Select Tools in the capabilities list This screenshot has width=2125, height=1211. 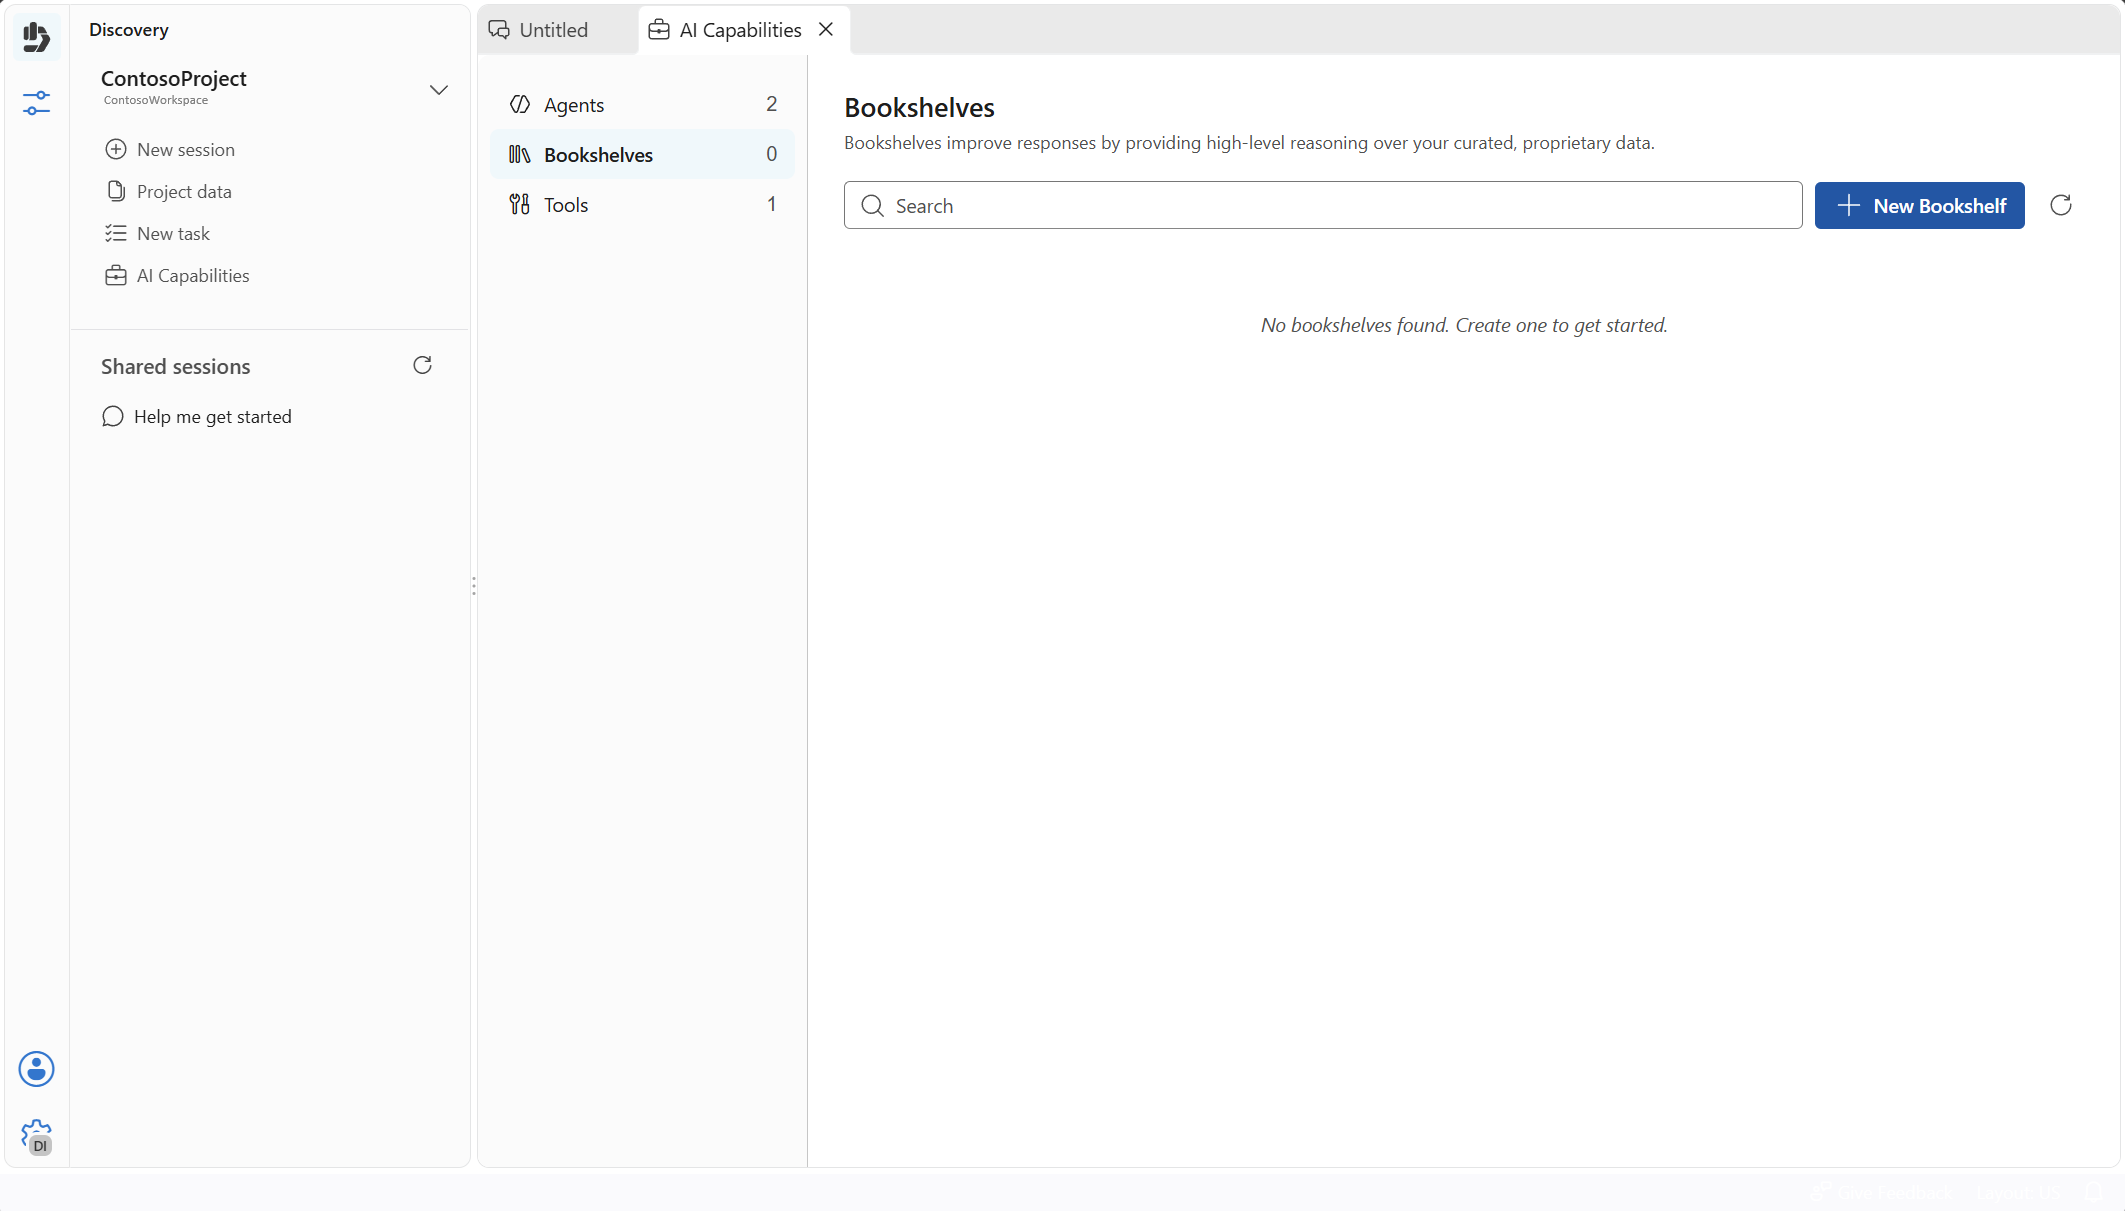pyautogui.click(x=642, y=204)
